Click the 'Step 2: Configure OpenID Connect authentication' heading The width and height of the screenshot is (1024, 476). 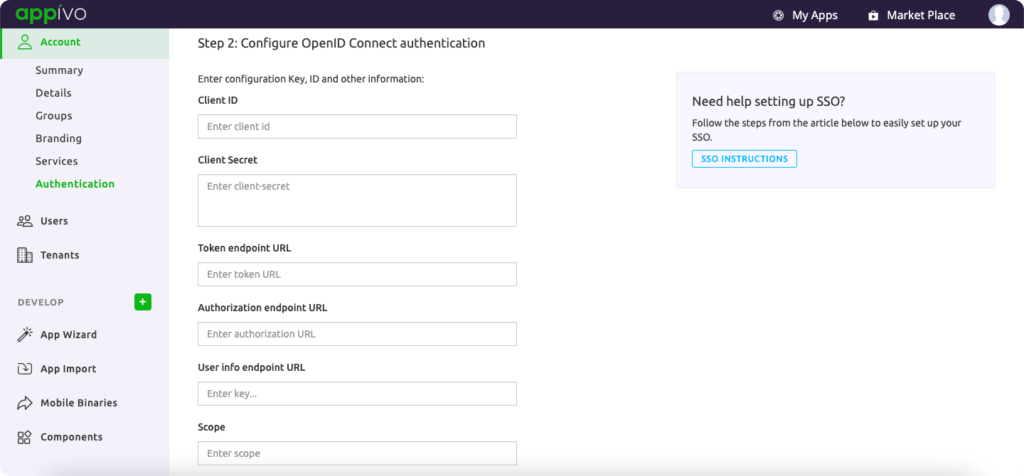coord(342,44)
